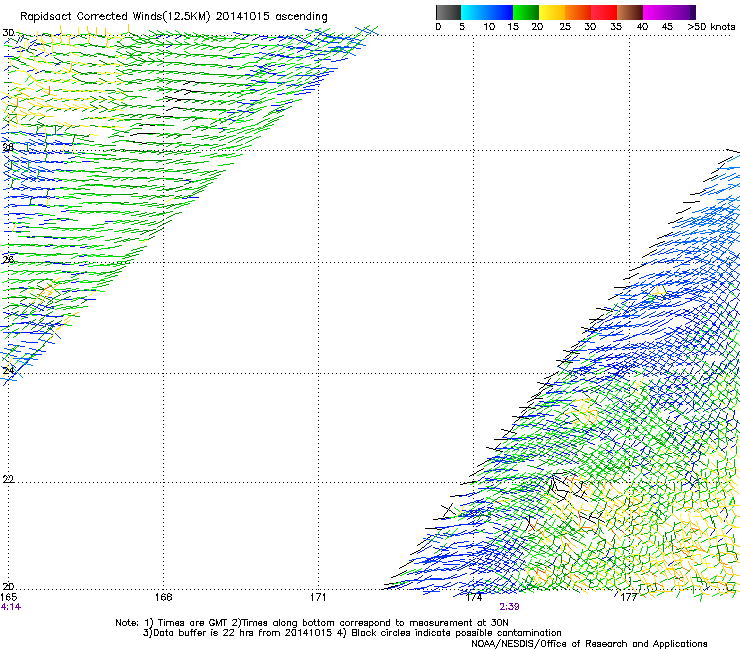Screen dimensions: 740x650
Task: Click the 'Rapidscat Corrected Winds(12.5KM)' title text
Action: [115, 16]
